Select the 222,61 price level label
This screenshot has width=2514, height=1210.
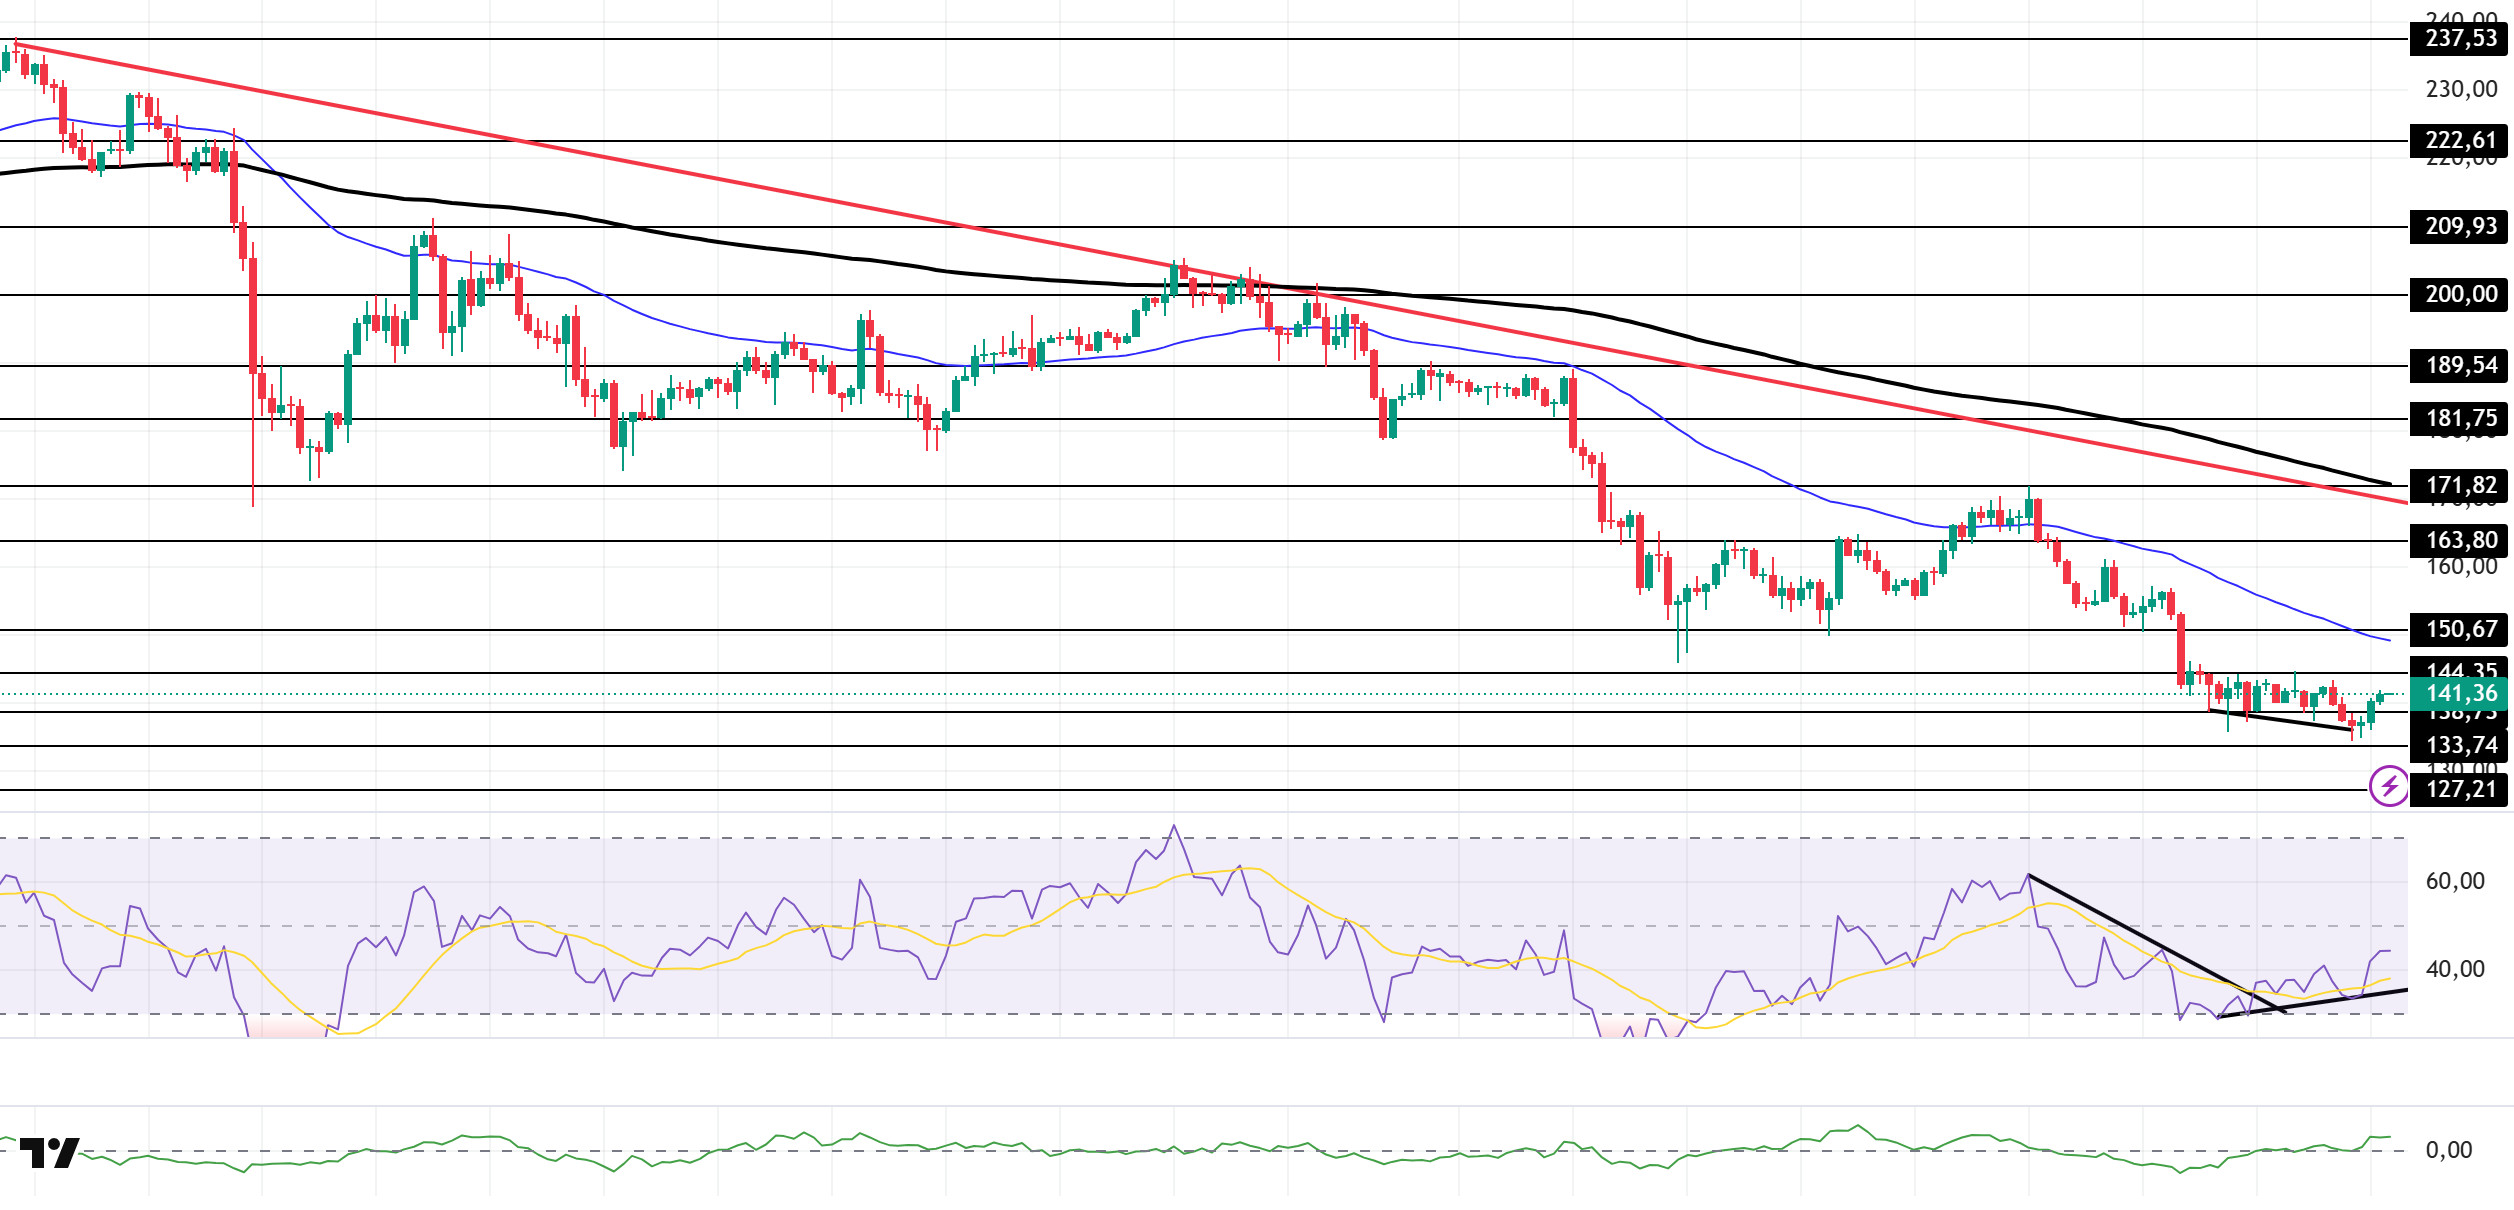point(2459,140)
